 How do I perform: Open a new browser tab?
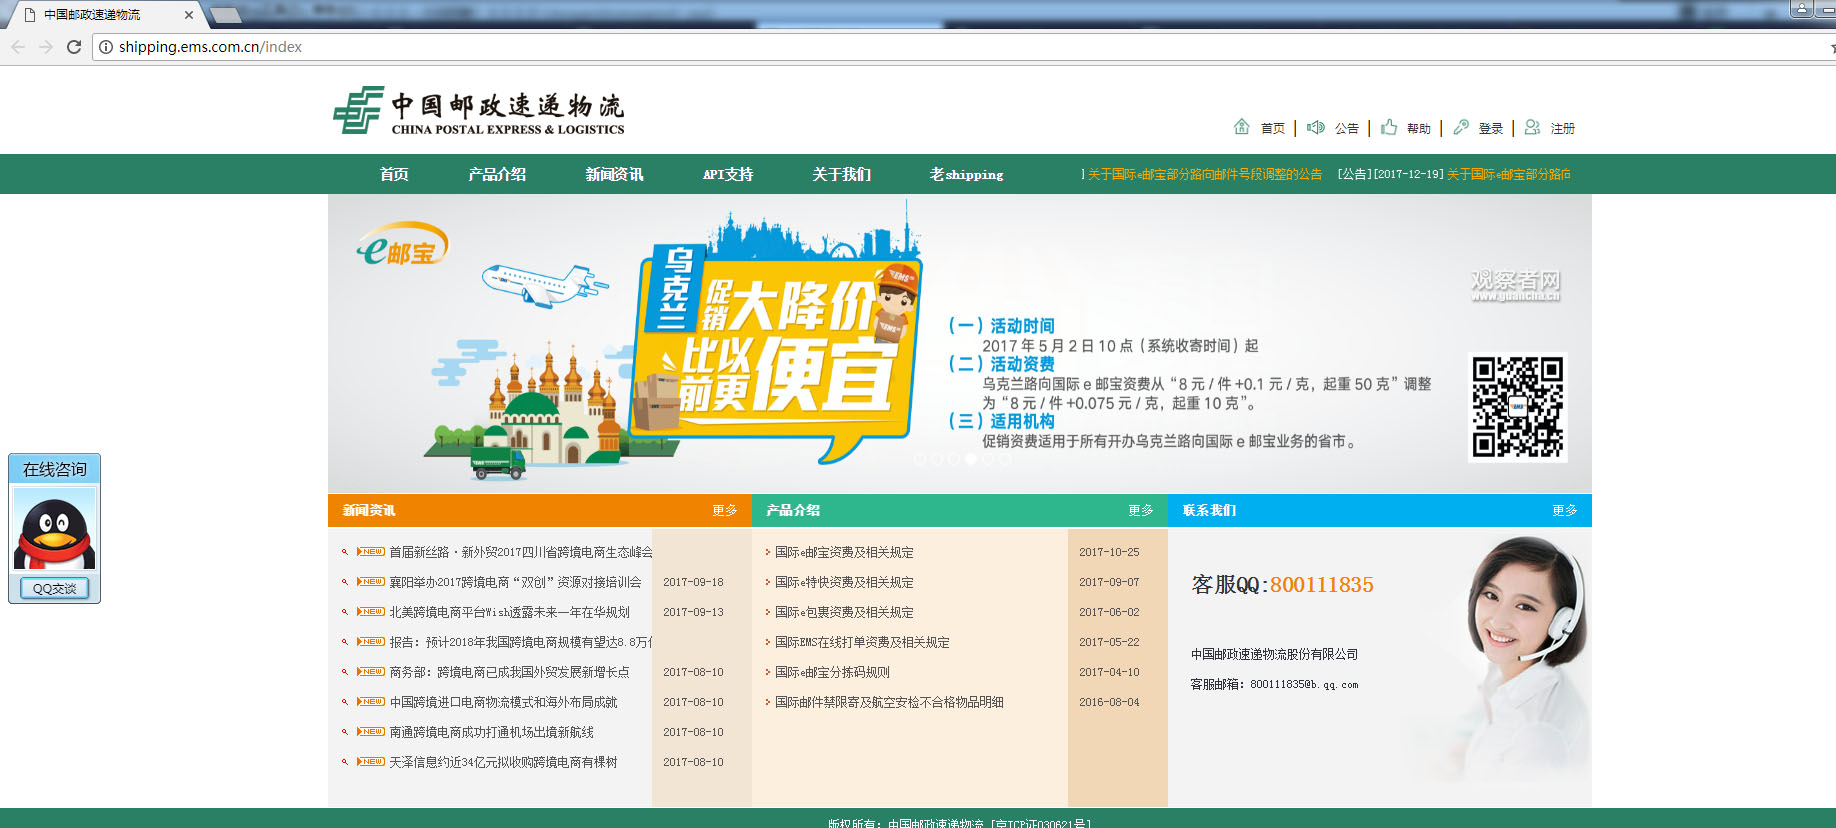pyautogui.click(x=226, y=15)
